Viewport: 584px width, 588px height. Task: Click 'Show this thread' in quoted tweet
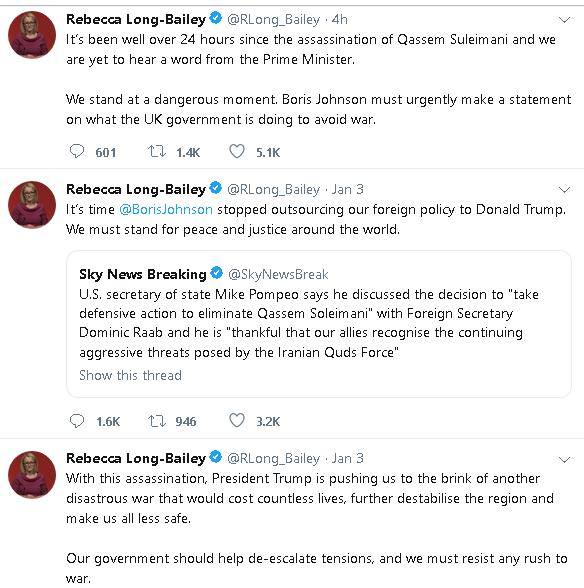tap(130, 375)
